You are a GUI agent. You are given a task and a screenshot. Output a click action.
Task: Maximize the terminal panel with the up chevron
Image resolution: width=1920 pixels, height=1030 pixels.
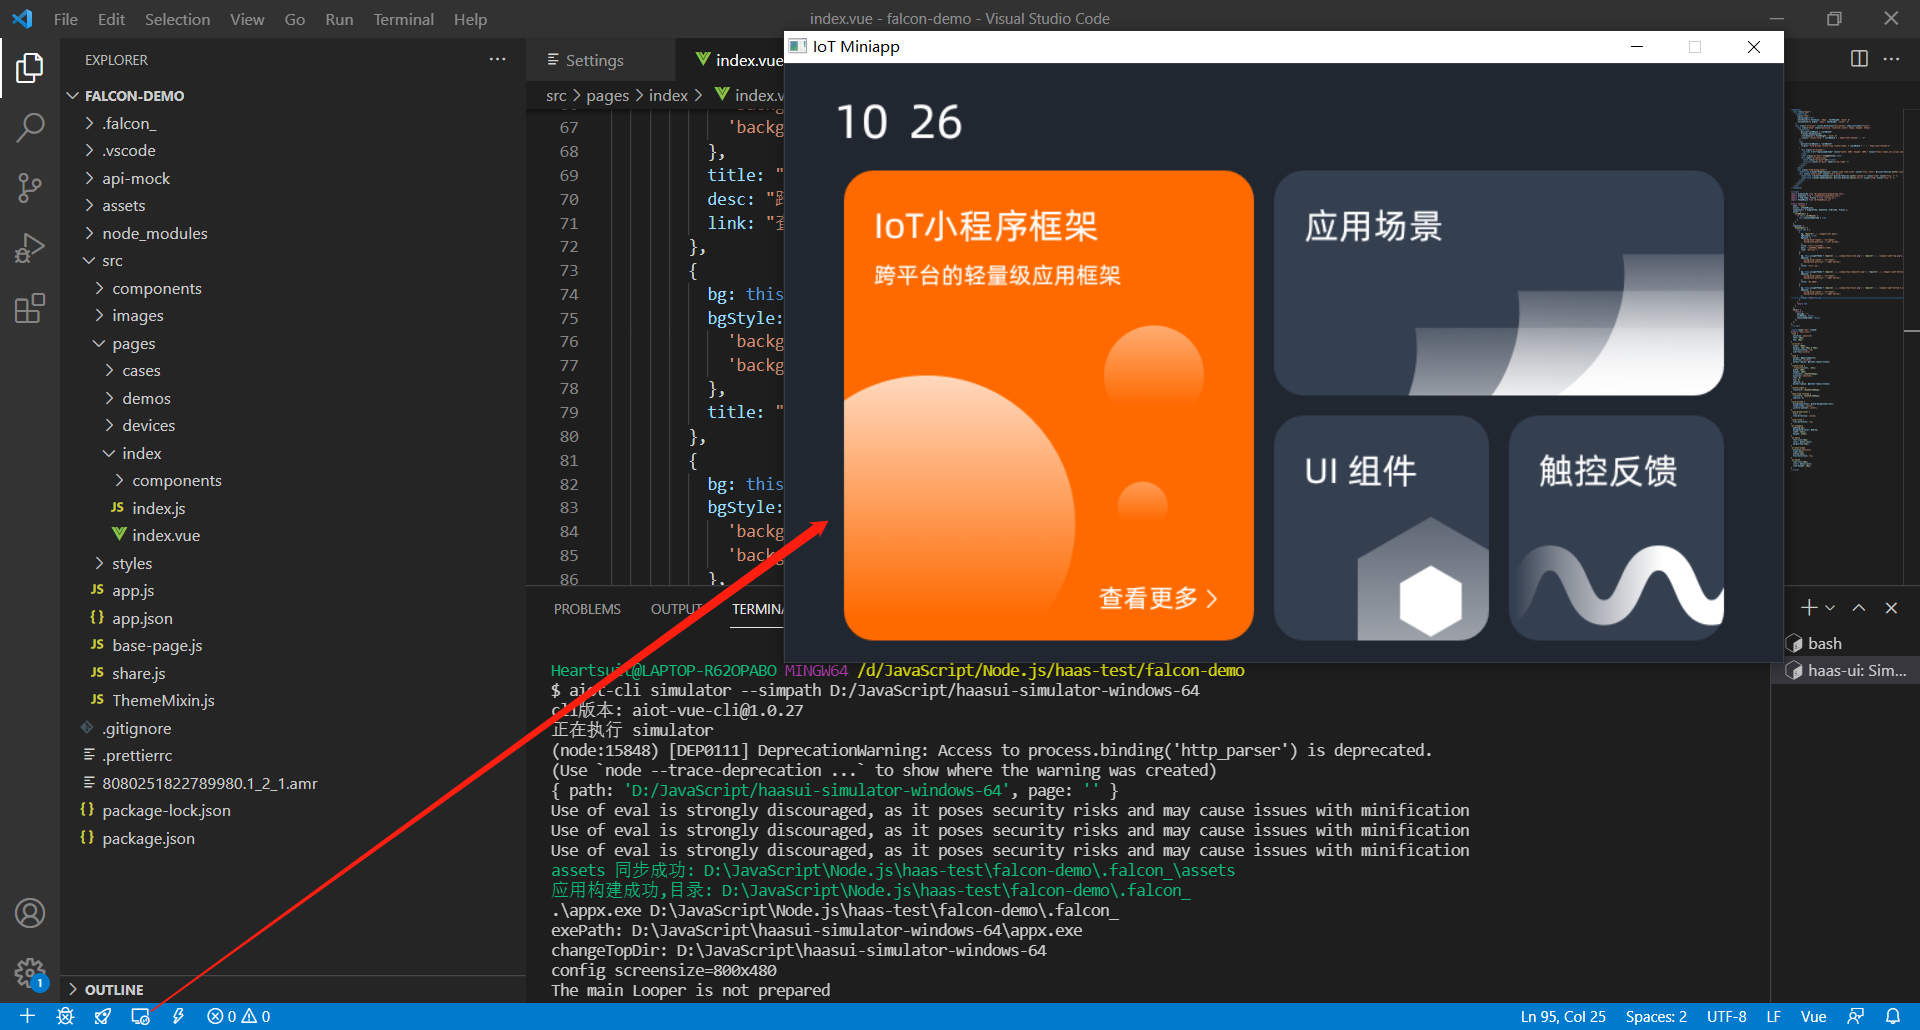(1859, 608)
